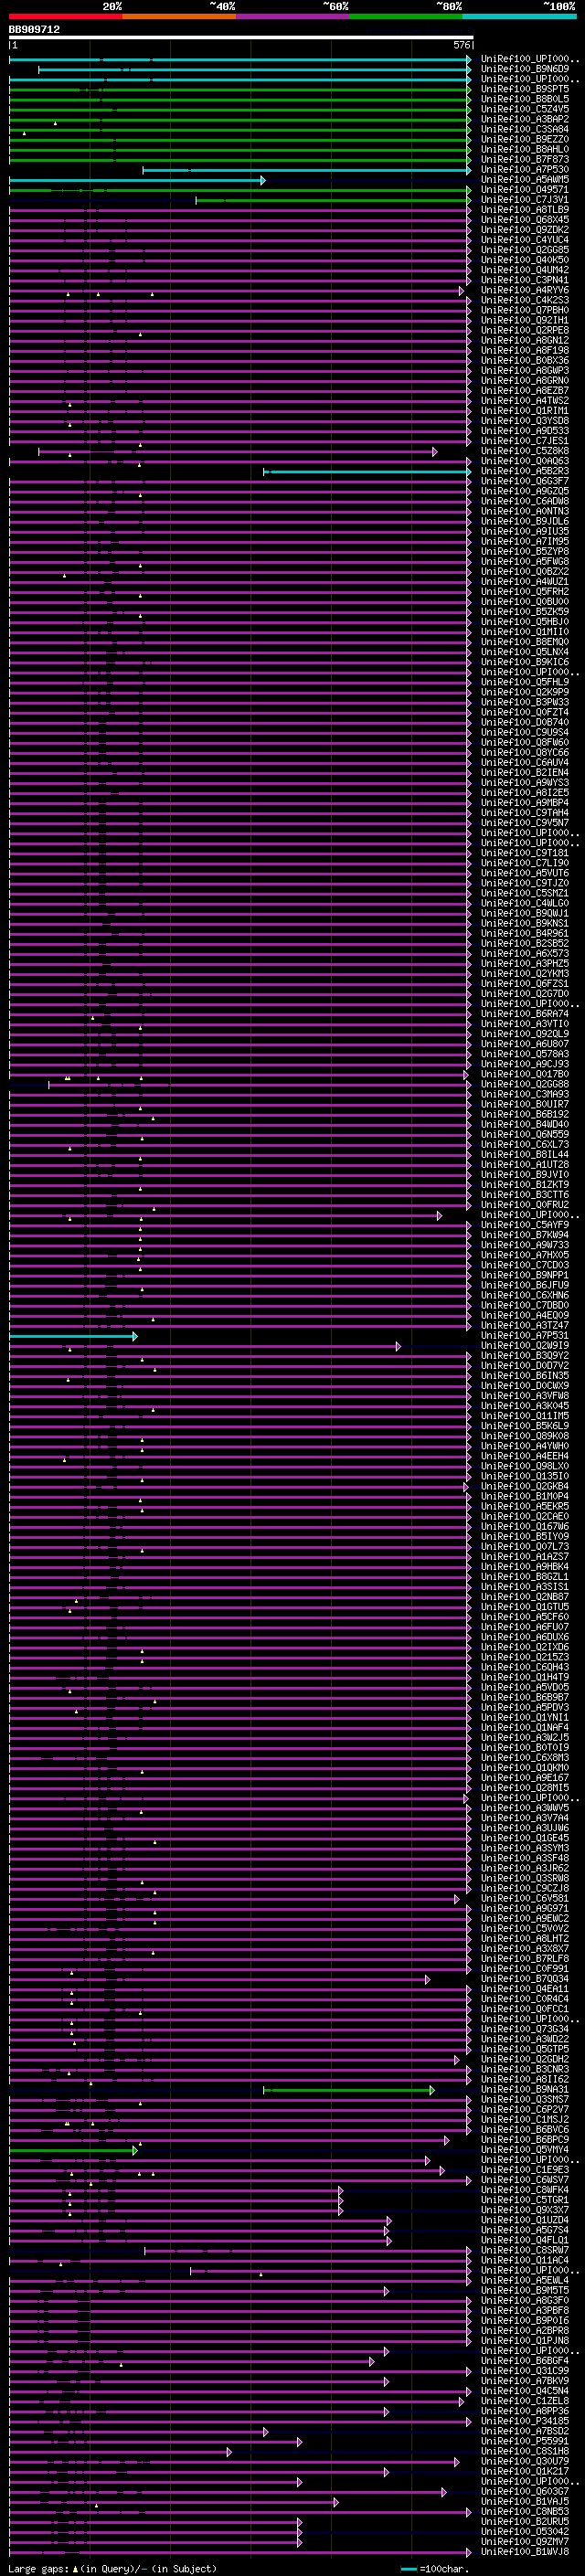Image resolution: width=585 pixels, height=2576 pixels.
Task: Select hit label UniRef100_P55991
Action: click(x=525, y=2441)
